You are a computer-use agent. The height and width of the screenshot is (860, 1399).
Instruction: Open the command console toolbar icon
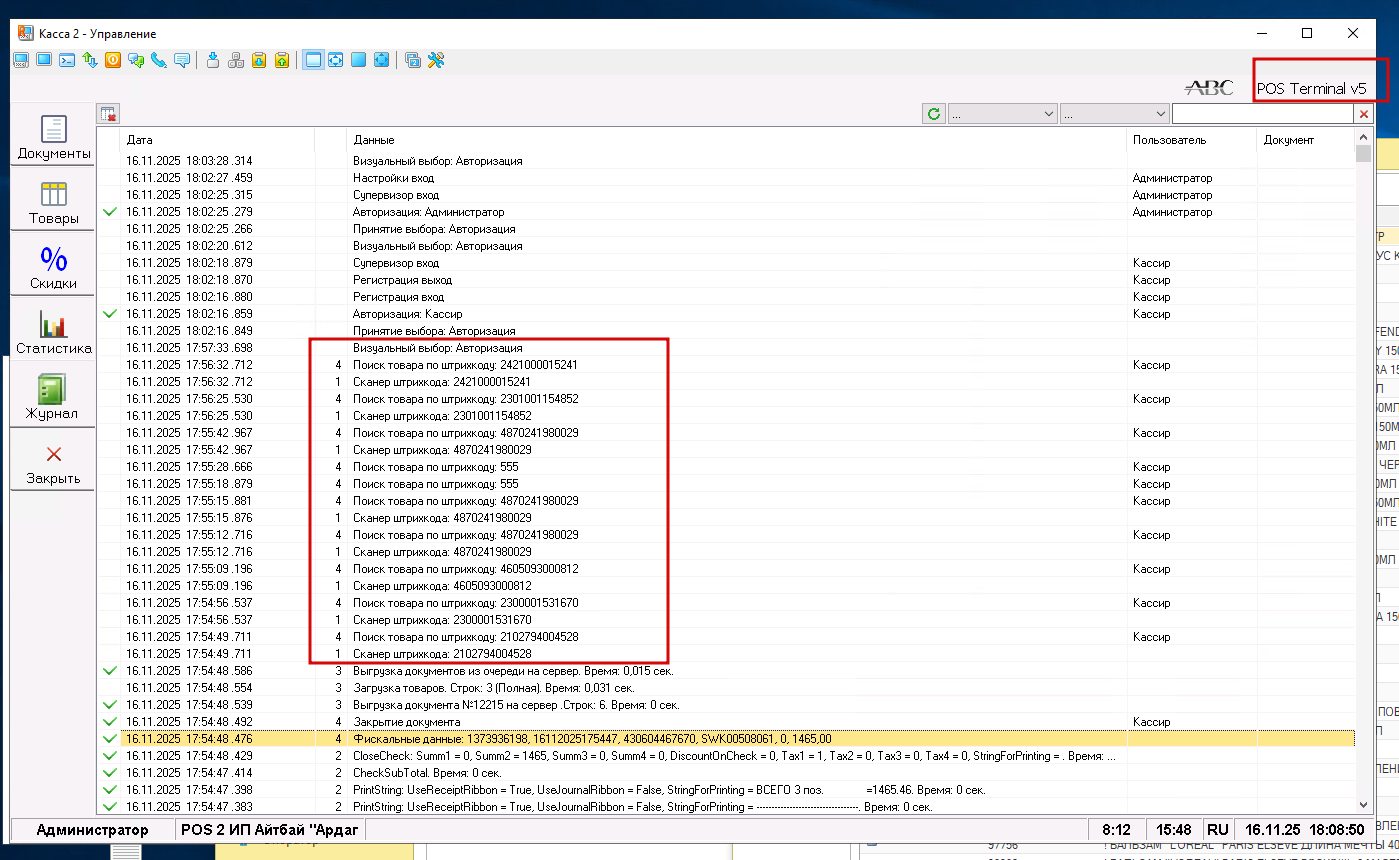67,60
